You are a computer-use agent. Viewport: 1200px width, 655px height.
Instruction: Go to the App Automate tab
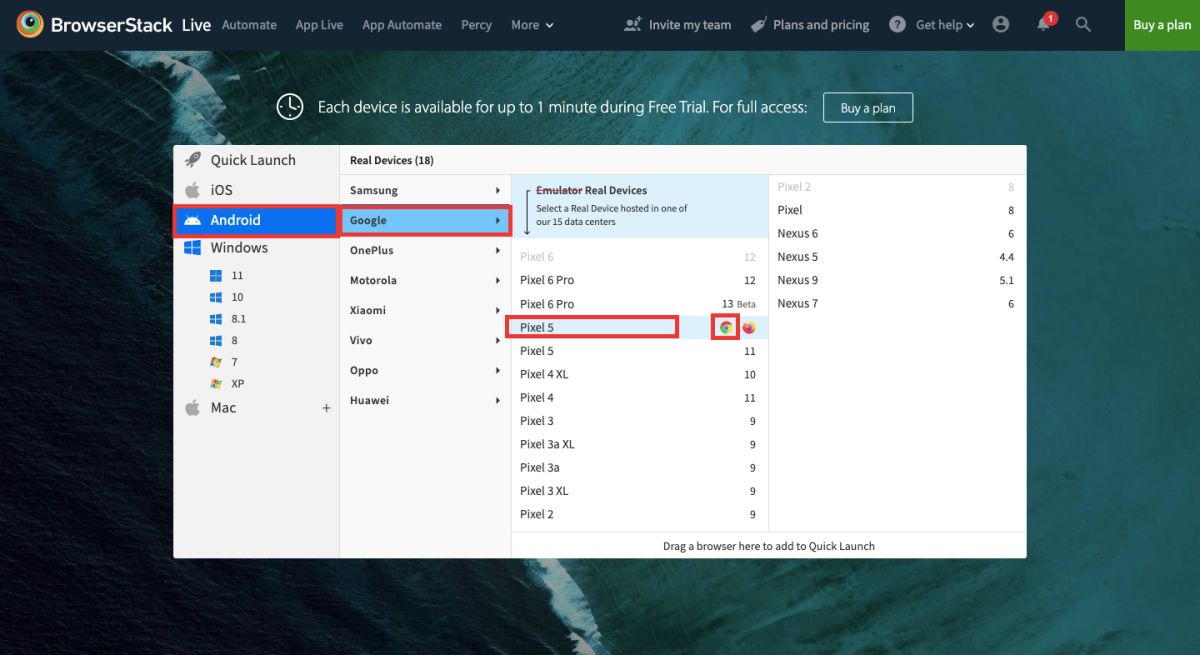tap(402, 25)
